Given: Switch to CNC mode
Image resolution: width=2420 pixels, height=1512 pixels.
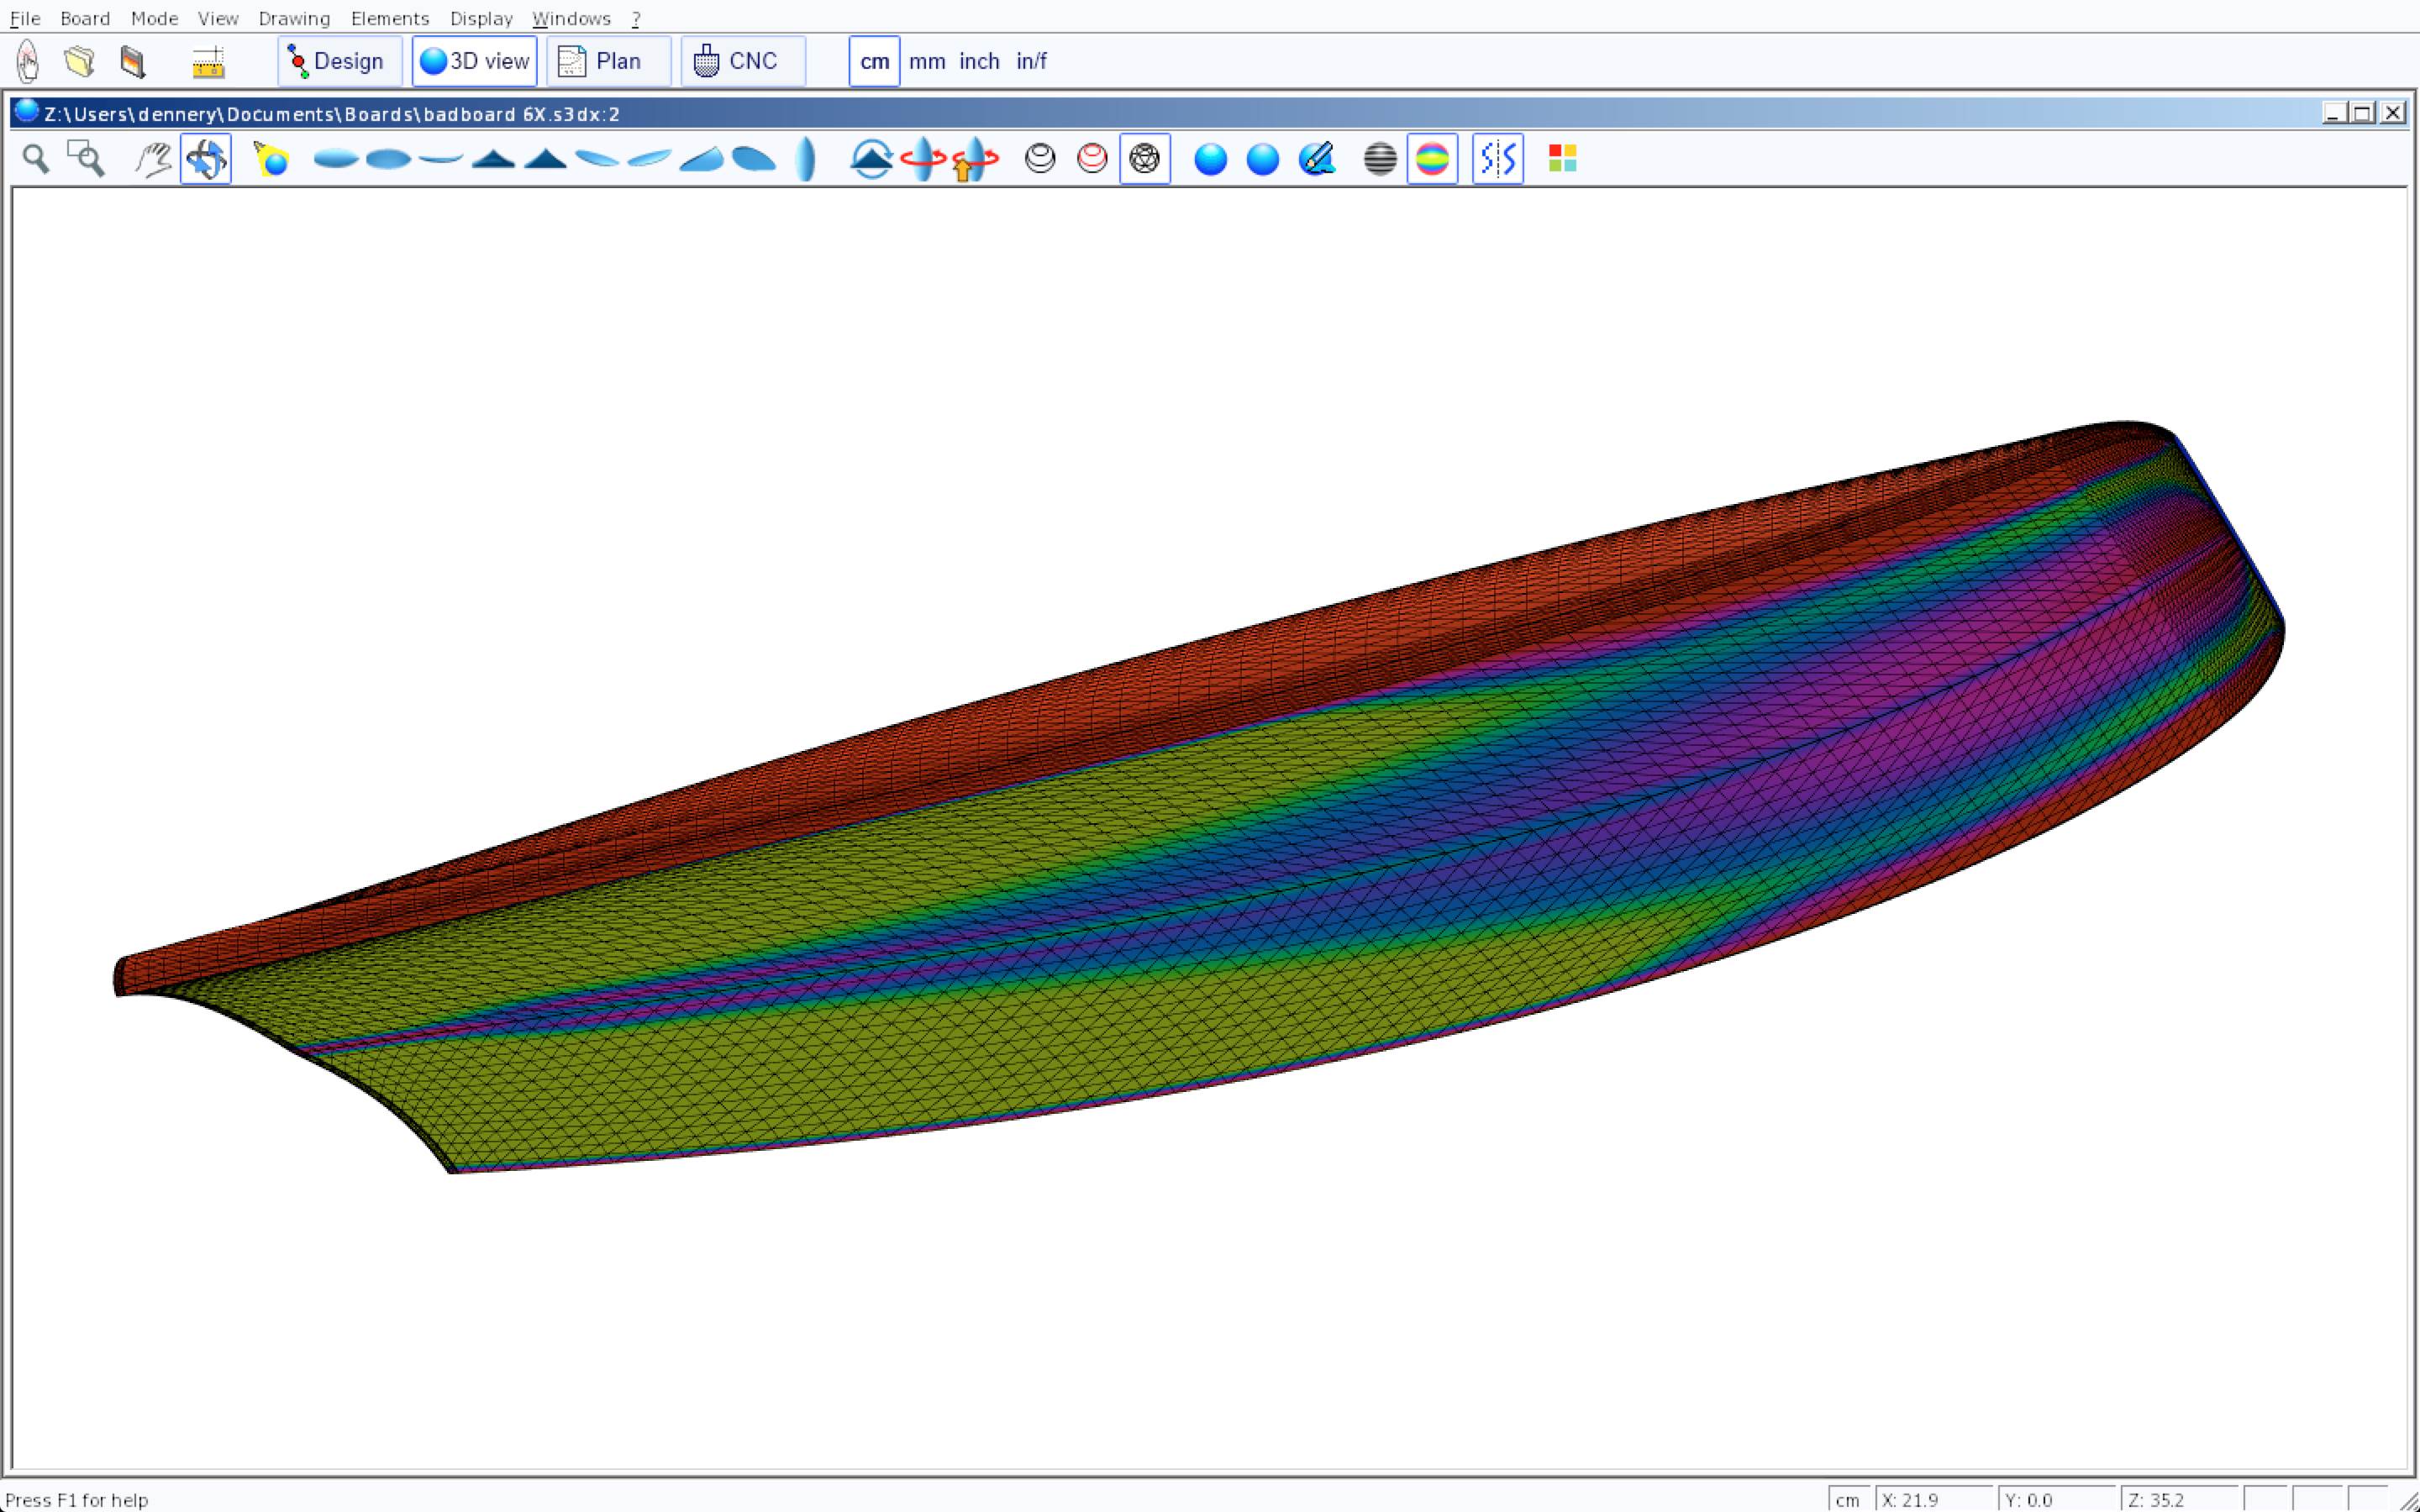Looking at the screenshot, I should click(x=742, y=61).
